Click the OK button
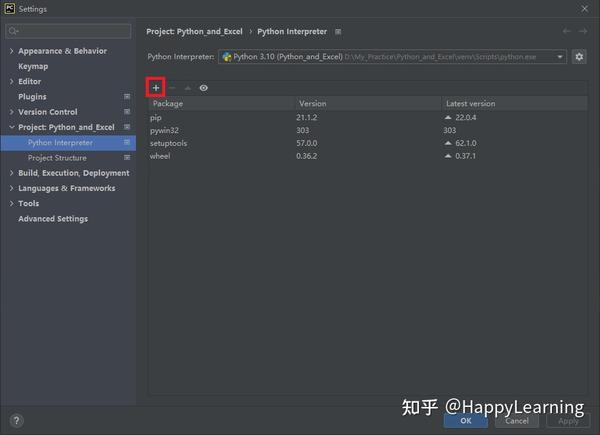 coord(466,420)
